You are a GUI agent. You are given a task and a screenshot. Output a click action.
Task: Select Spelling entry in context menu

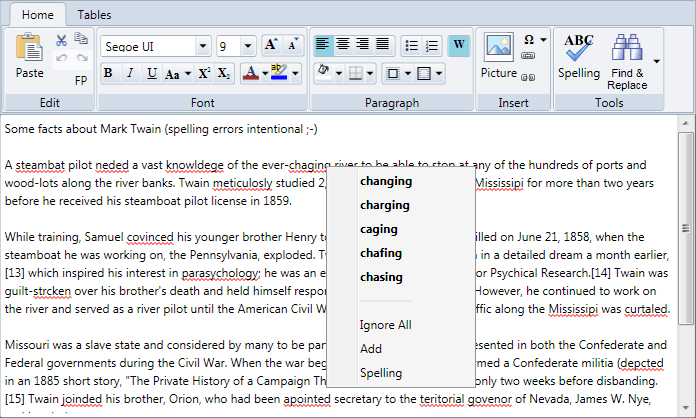coord(381,373)
